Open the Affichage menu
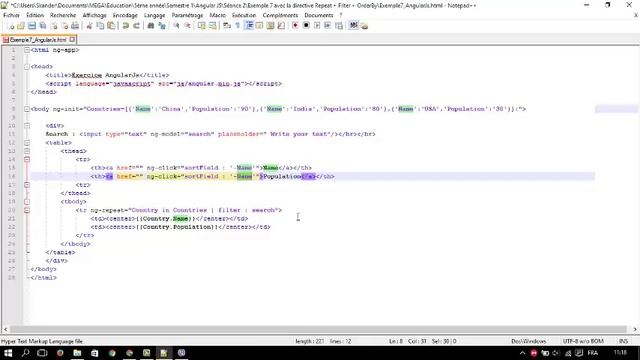Image resolution: width=640 pixels, height=360 pixels. pyautogui.click(x=94, y=15)
